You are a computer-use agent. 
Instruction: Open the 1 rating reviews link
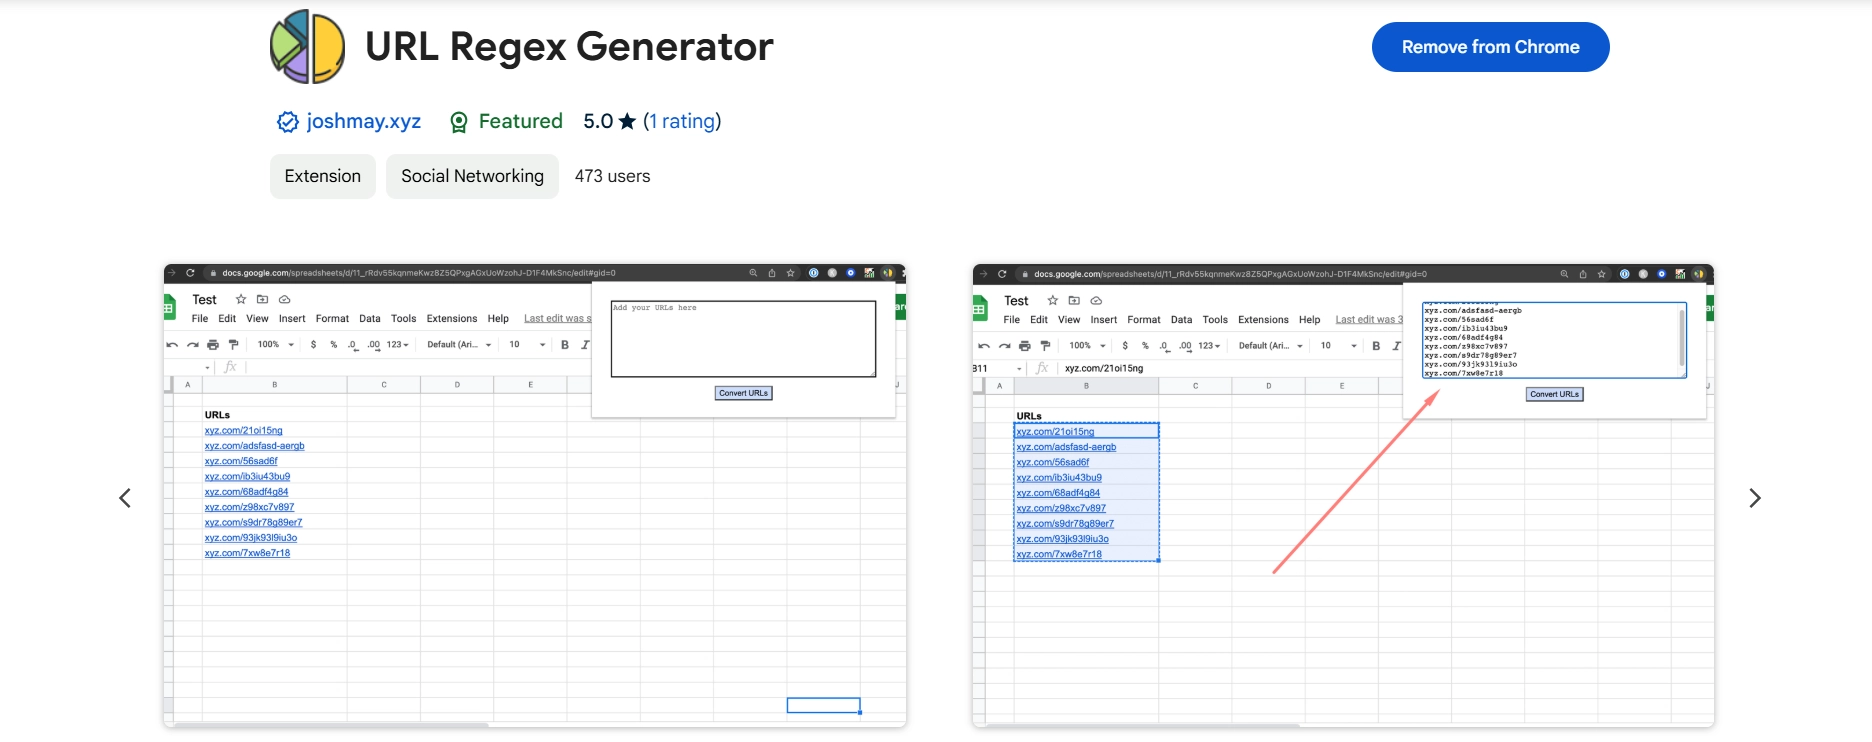(x=682, y=121)
